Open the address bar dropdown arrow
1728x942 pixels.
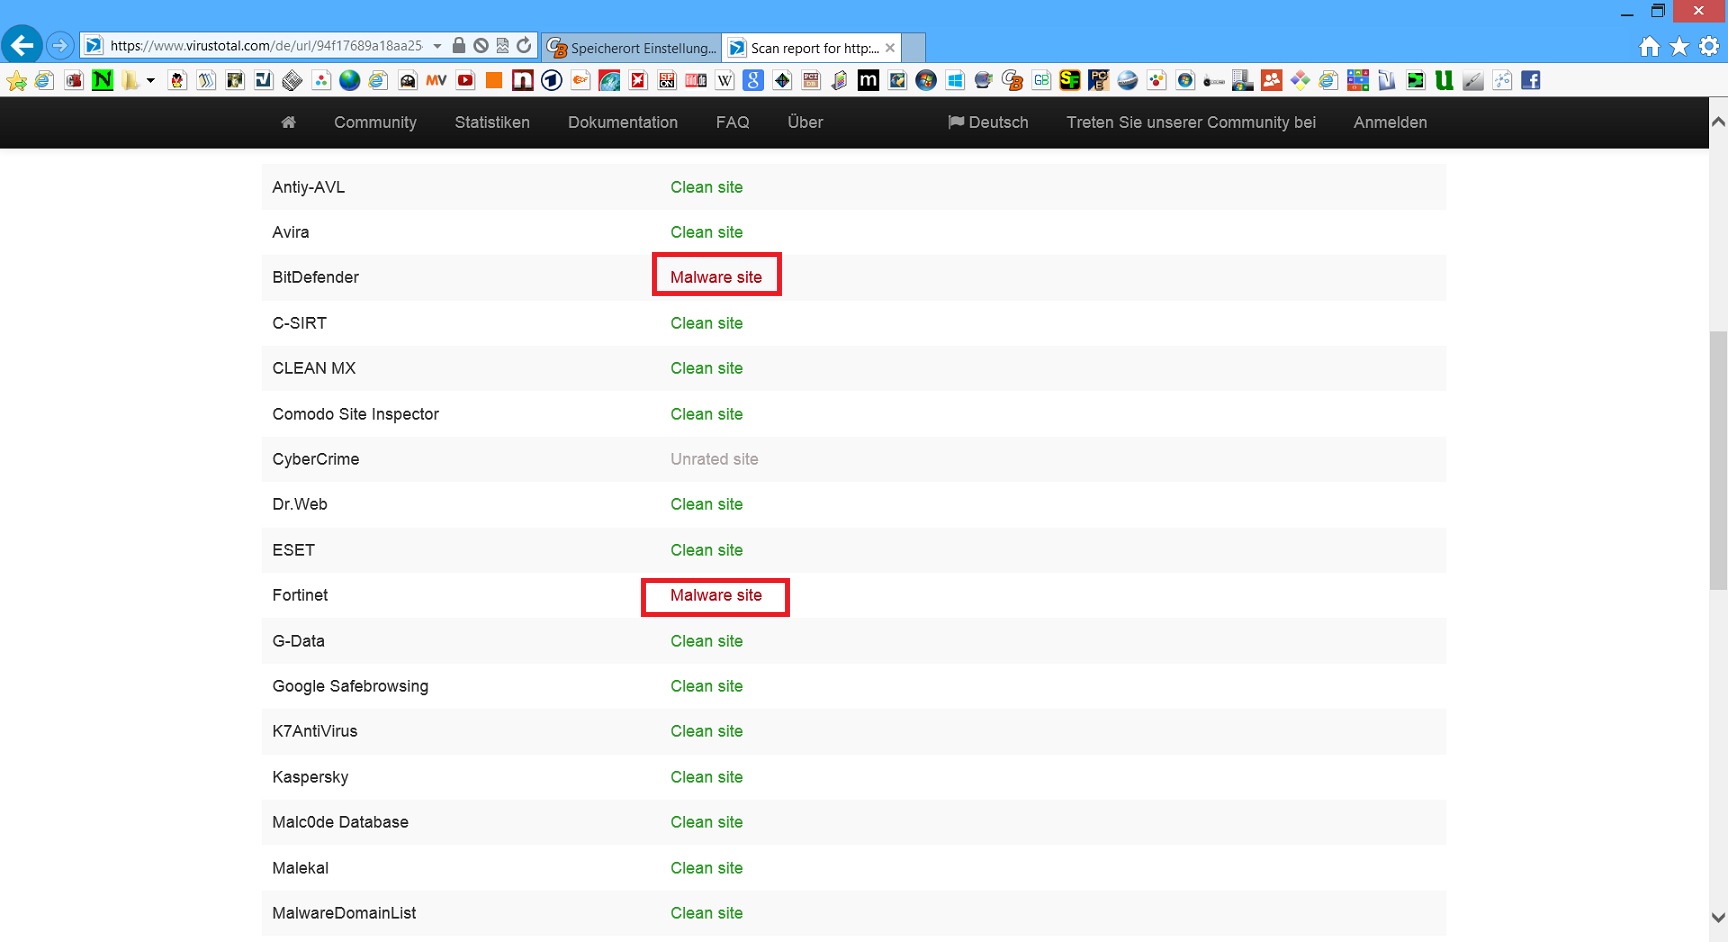437,46
